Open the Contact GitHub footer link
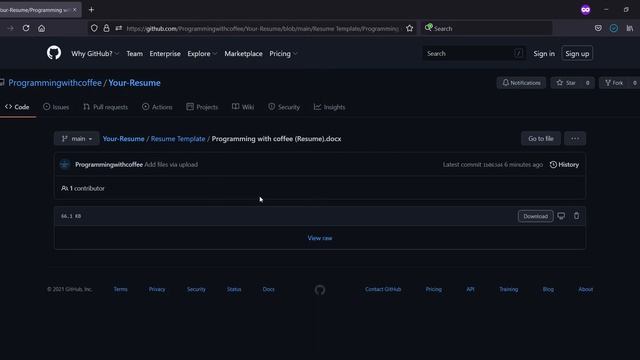Viewport: 640px width, 360px height. [383, 289]
